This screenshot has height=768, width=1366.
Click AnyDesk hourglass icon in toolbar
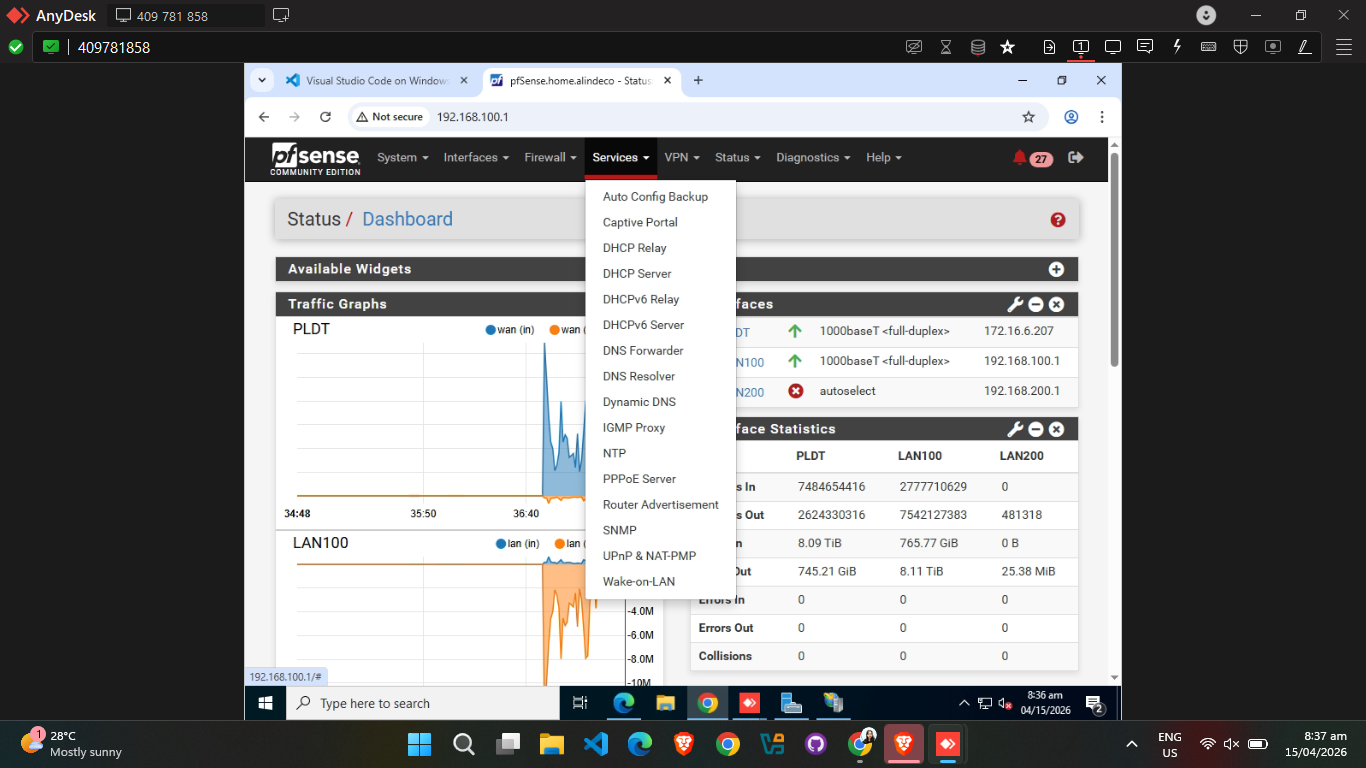tap(946, 47)
